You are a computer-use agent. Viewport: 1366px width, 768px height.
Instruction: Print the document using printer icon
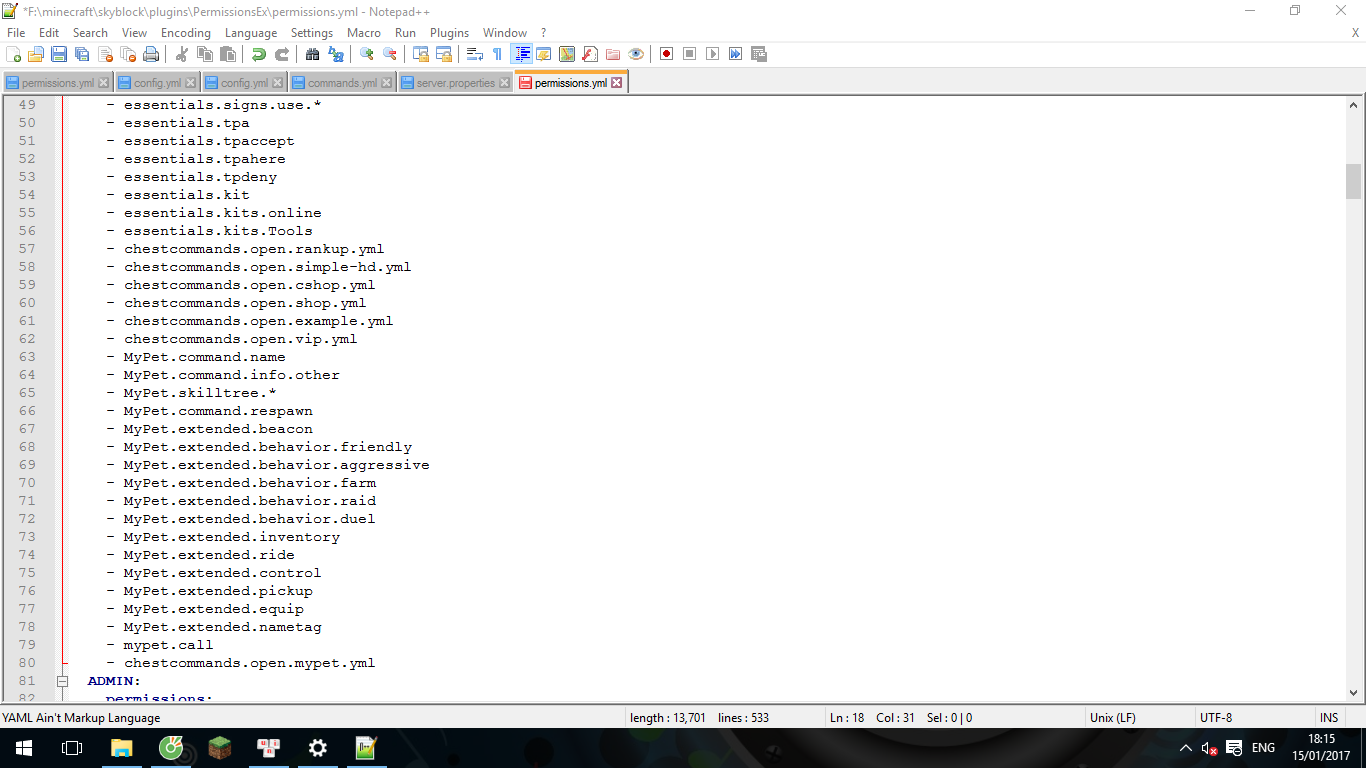pos(151,54)
